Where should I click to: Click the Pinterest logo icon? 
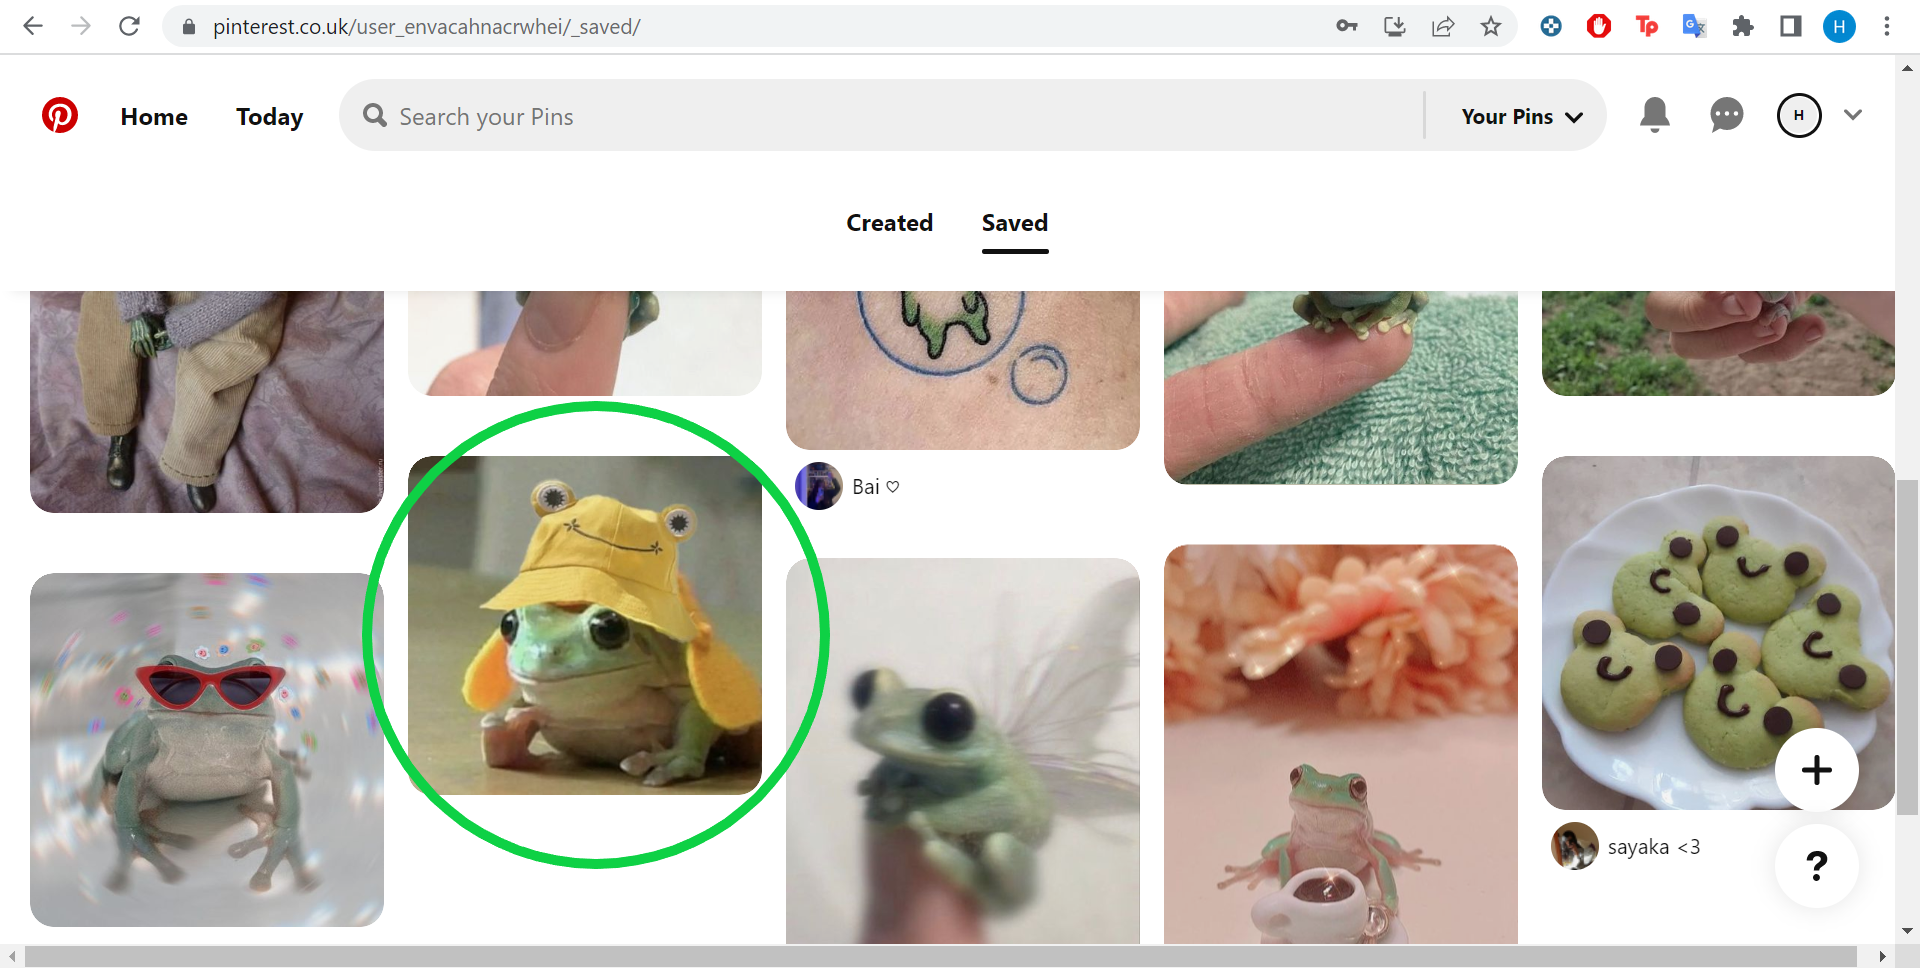pos(60,116)
